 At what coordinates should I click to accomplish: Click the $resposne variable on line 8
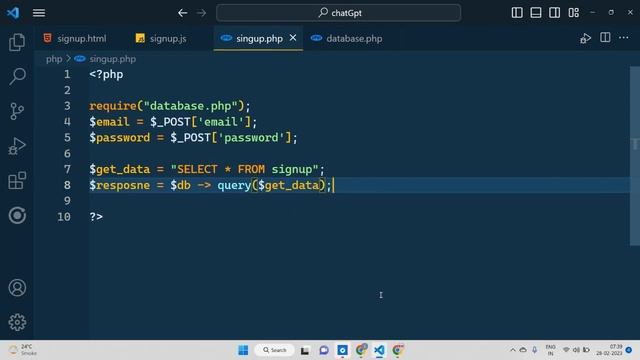tap(120, 185)
